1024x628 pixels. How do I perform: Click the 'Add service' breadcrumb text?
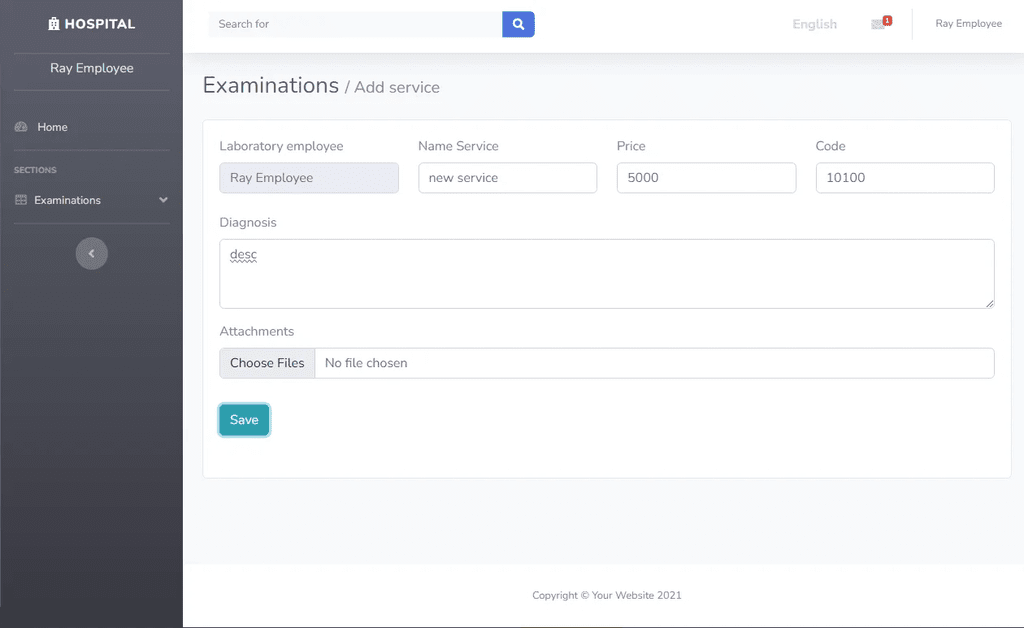[x=396, y=87]
